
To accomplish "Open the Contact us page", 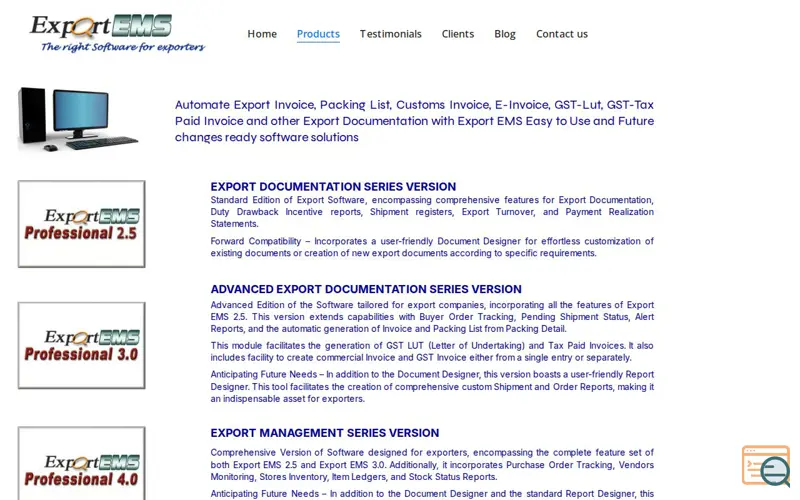I will click(x=562, y=34).
